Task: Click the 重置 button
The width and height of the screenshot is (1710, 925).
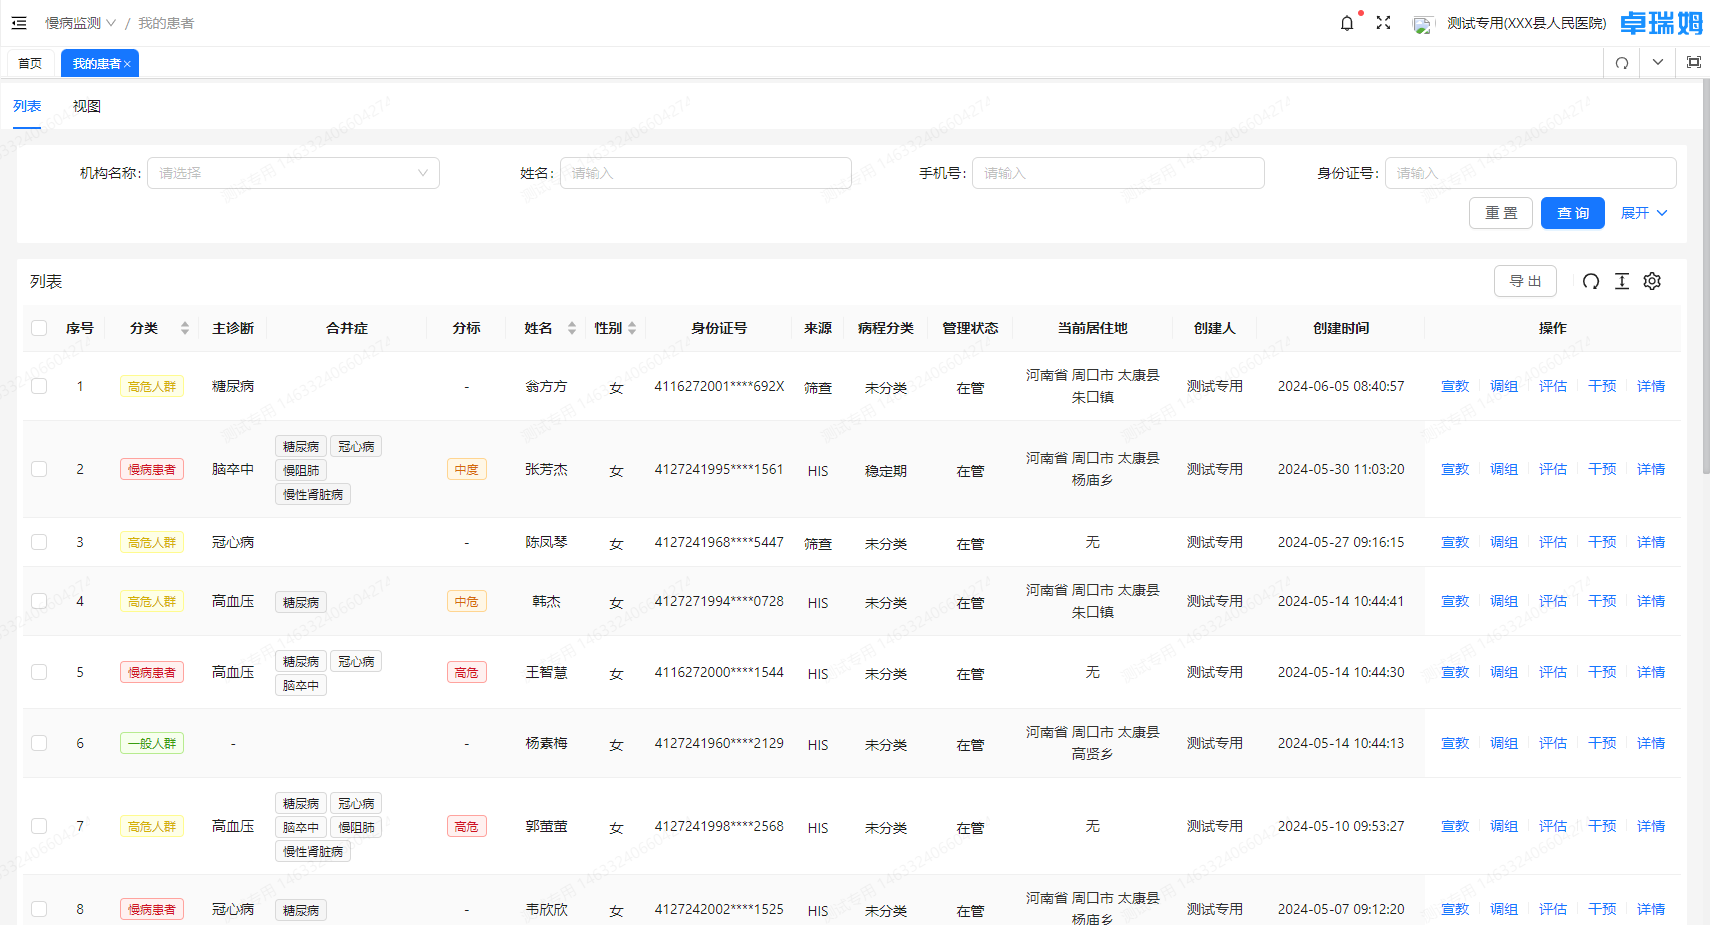Action: [1501, 213]
